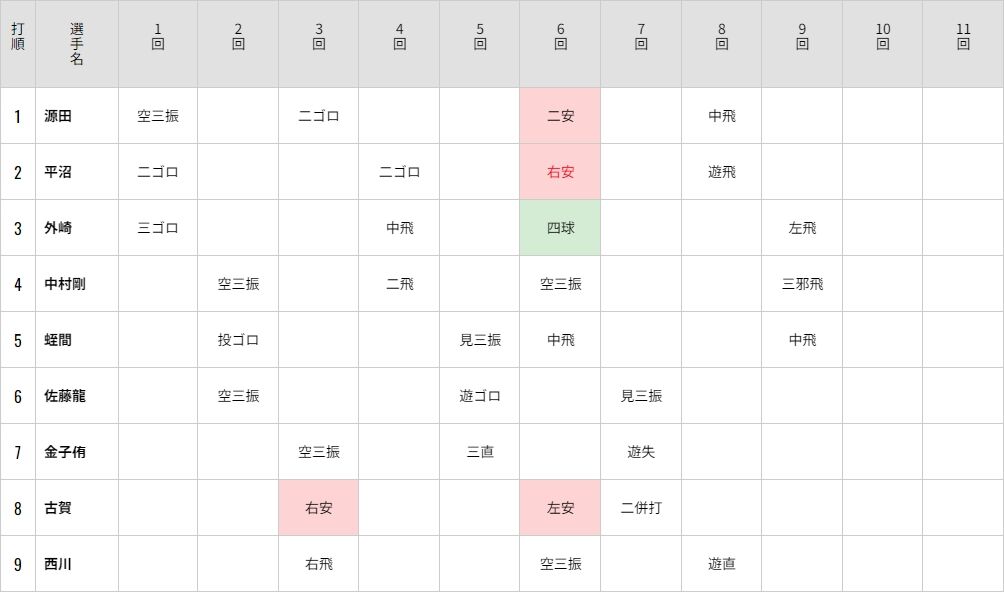This screenshot has height=592, width=1004.
Task: Click the green 四球 cell for 外崎
Action: (x=560, y=228)
